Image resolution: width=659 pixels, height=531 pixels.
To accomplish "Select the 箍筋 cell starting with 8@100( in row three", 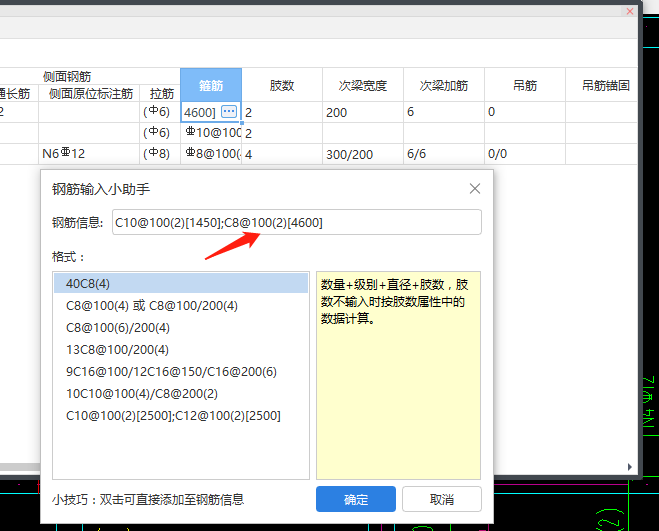I will (x=211, y=154).
